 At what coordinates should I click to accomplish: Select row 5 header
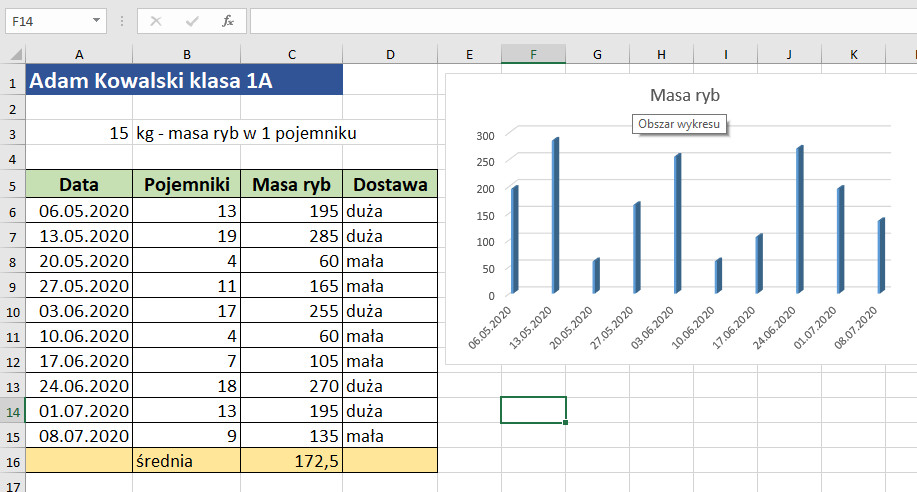13,185
